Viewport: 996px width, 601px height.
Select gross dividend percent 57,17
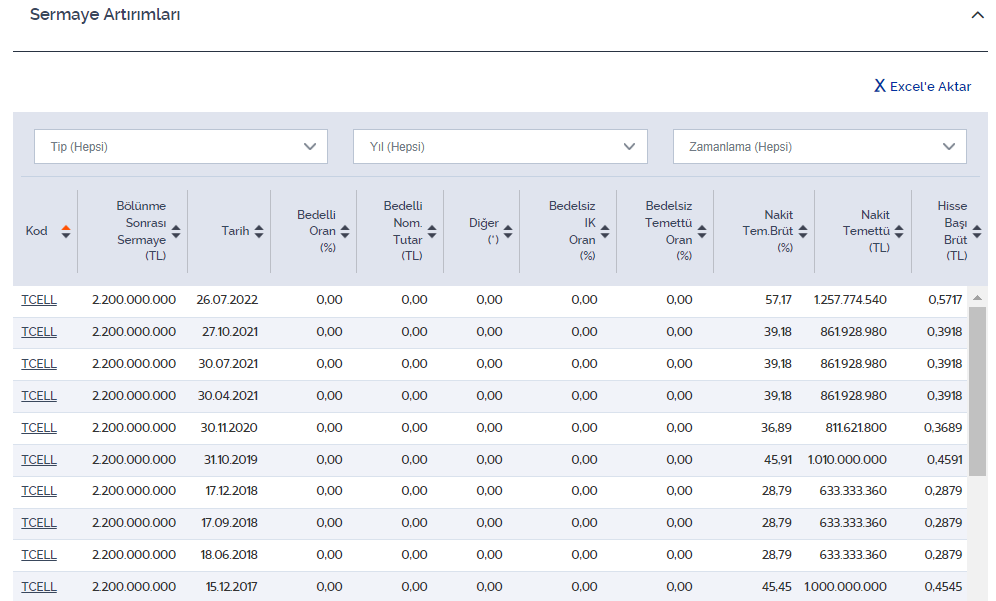778,300
